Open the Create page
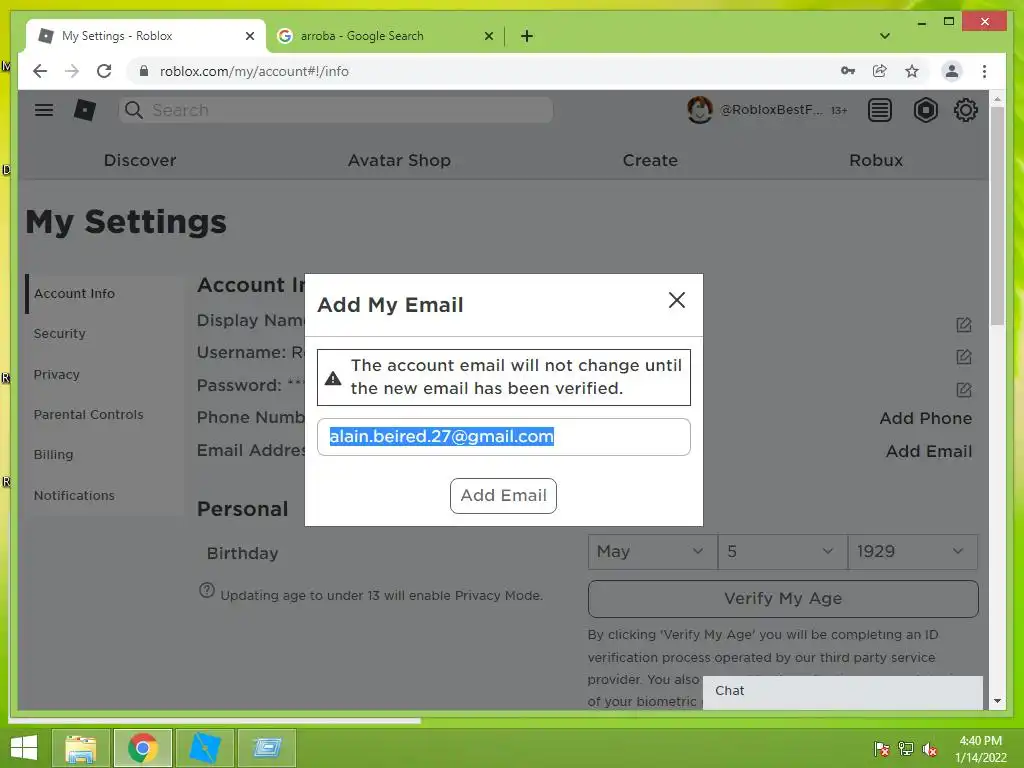Viewport: 1024px width, 768px height. point(650,160)
